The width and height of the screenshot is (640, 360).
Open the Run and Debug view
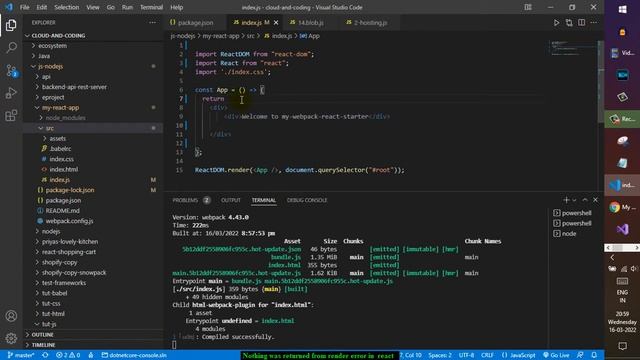tap(11, 93)
